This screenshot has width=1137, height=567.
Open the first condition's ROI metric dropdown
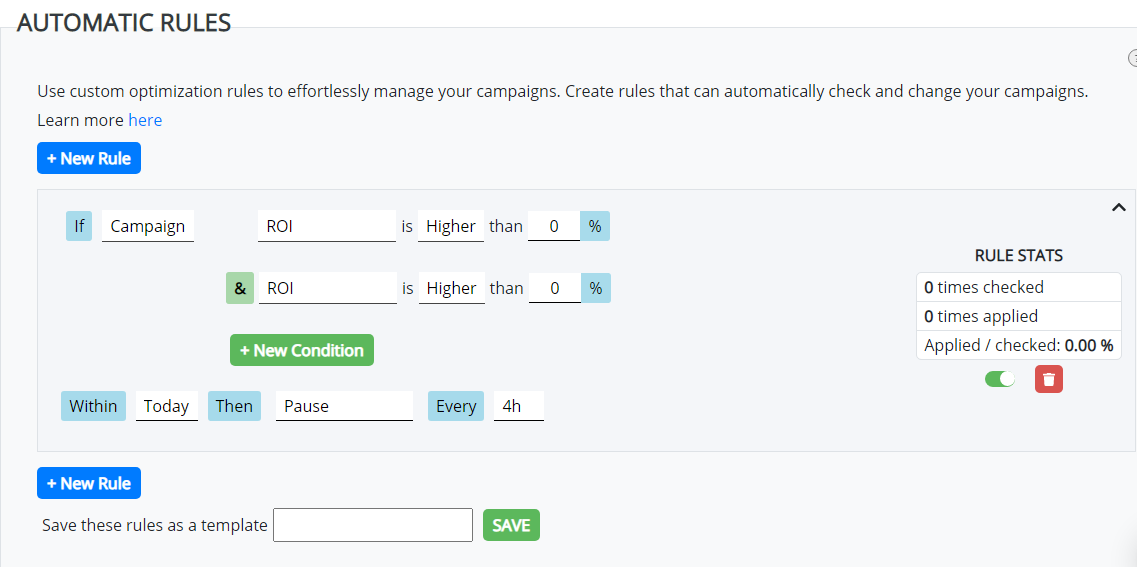(x=327, y=226)
